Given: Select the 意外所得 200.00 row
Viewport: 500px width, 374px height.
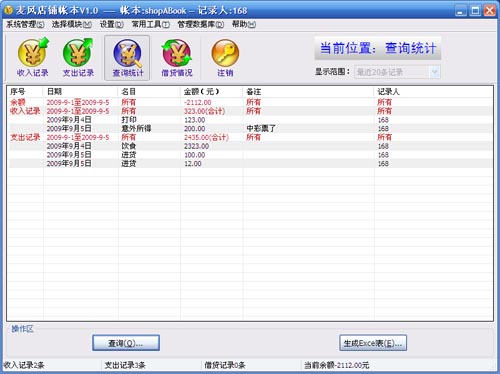Looking at the screenshot, I should pyautogui.click(x=250, y=128).
